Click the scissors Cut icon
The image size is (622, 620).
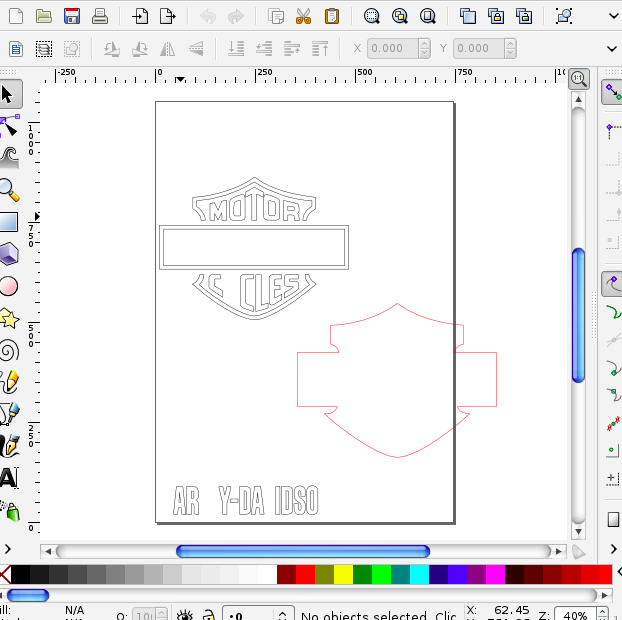pos(303,16)
